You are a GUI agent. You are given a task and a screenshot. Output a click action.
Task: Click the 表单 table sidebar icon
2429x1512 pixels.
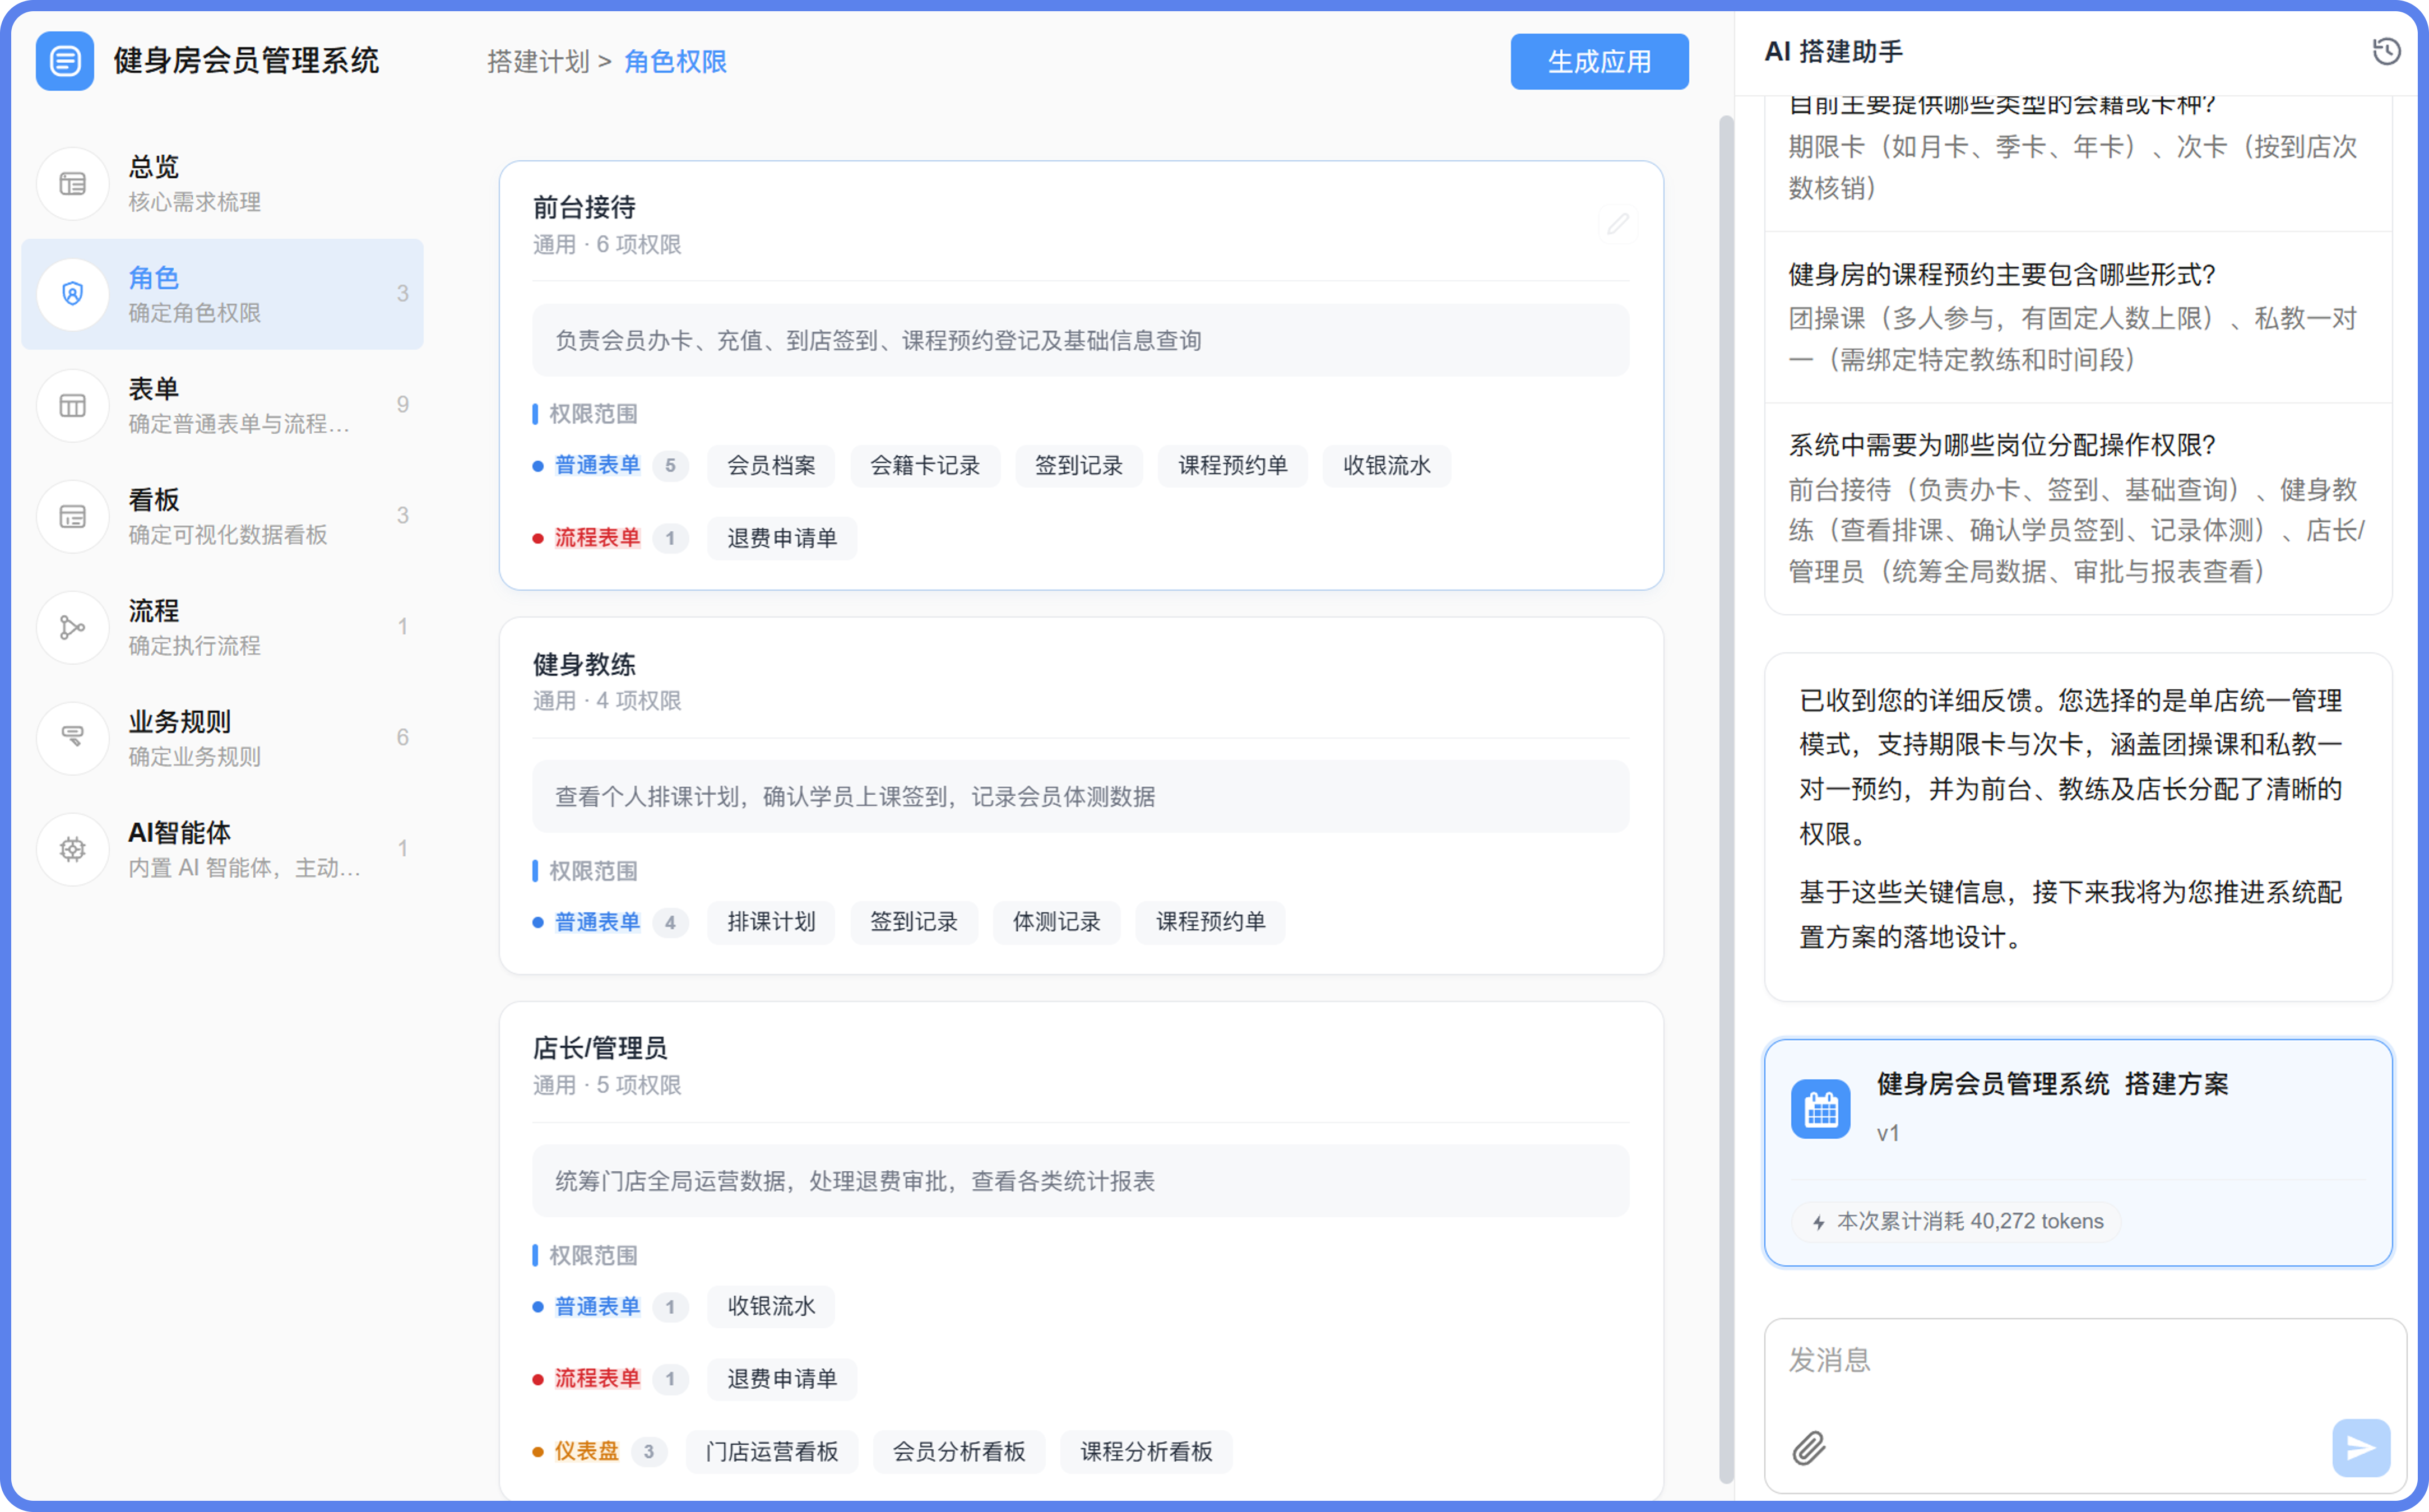pos(72,405)
